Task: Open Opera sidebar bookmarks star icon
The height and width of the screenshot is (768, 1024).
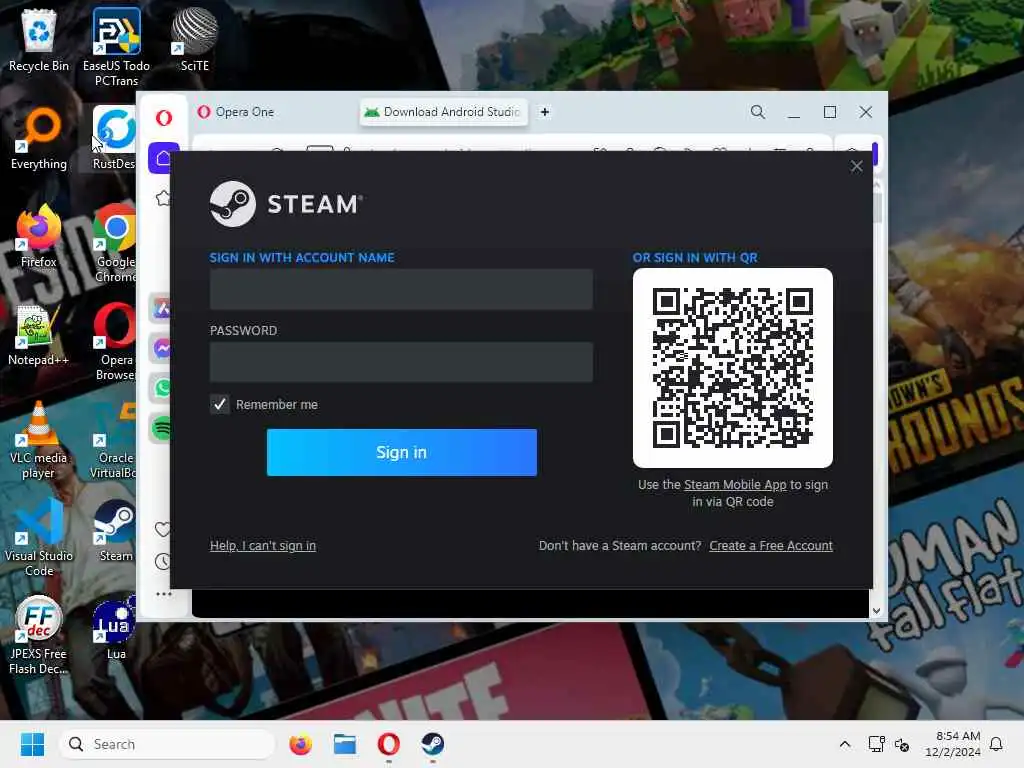Action: click(x=163, y=198)
